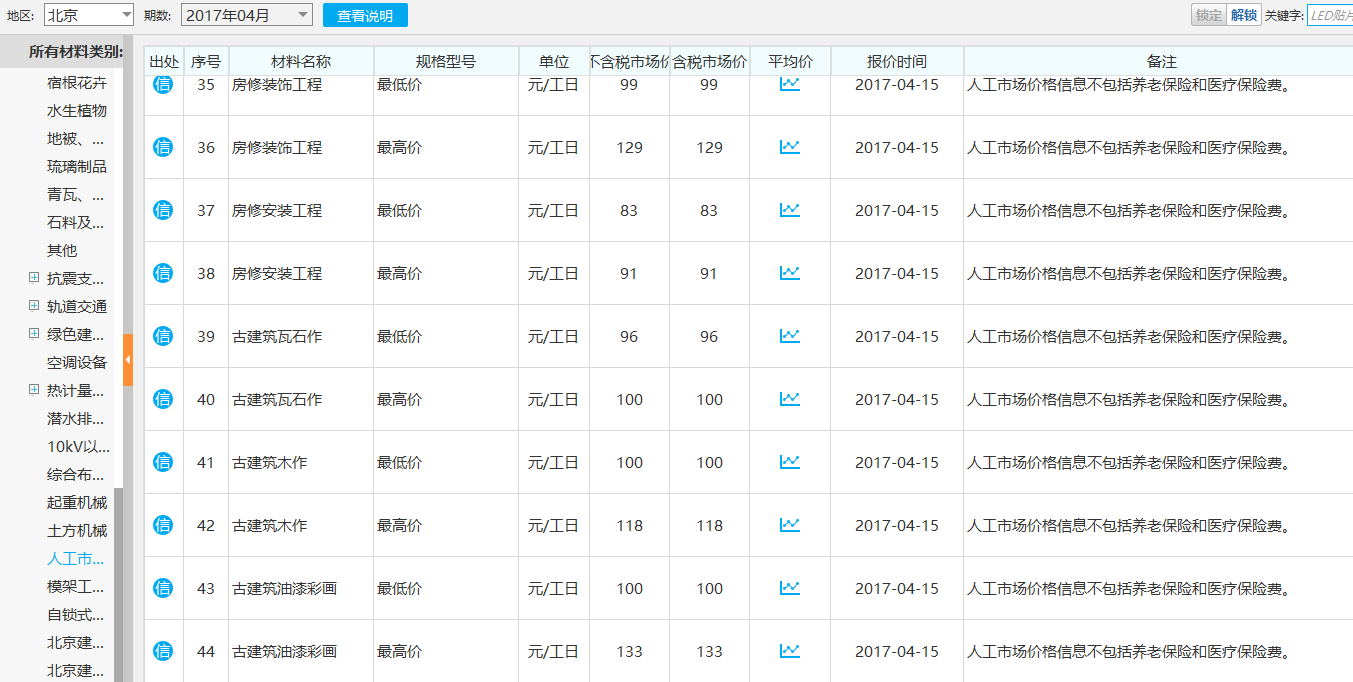
Task: Click the 单位 column header
Action: [x=554, y=61]
